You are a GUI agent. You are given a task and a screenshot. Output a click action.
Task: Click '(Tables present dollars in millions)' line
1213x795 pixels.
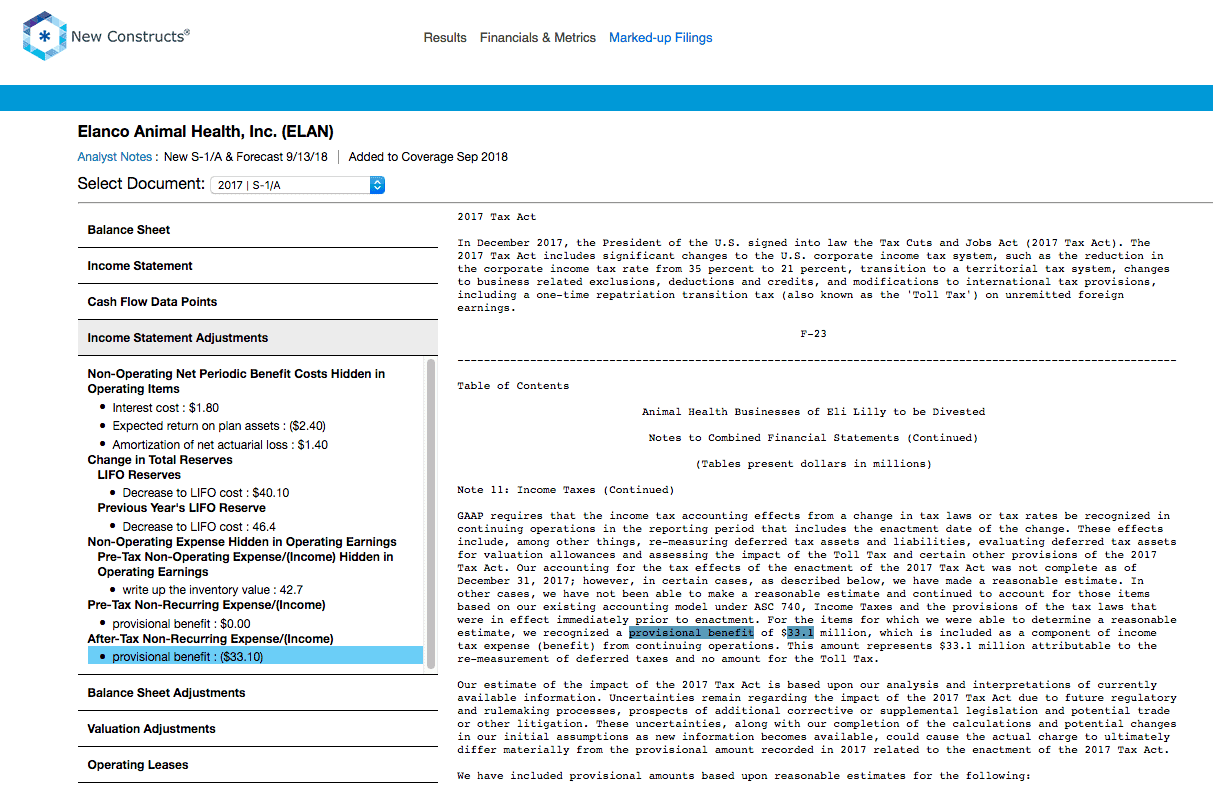click(x=813, y=464)
